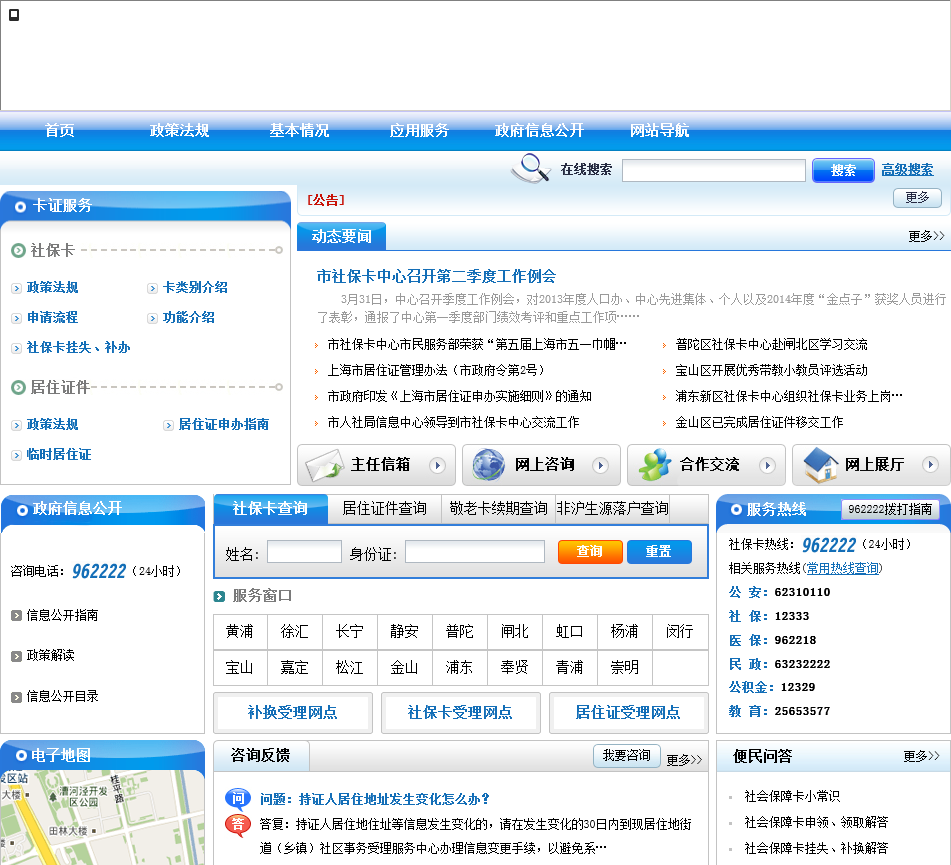The width and height of the screenshot is (951, 865).
Task: Click the broken image icon in banner
Action: click(14, 14)
